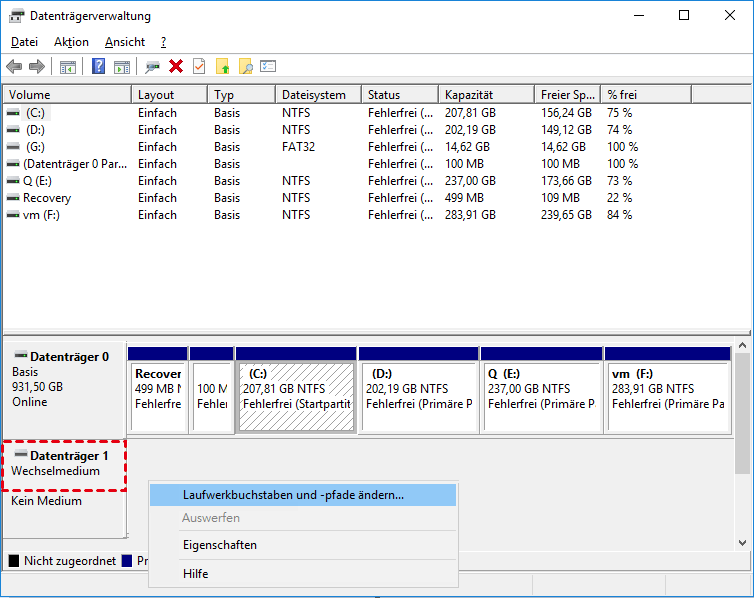Select the vm (F:) partition block
Viewport: 754px width, 598px height.
pos(667,395)
